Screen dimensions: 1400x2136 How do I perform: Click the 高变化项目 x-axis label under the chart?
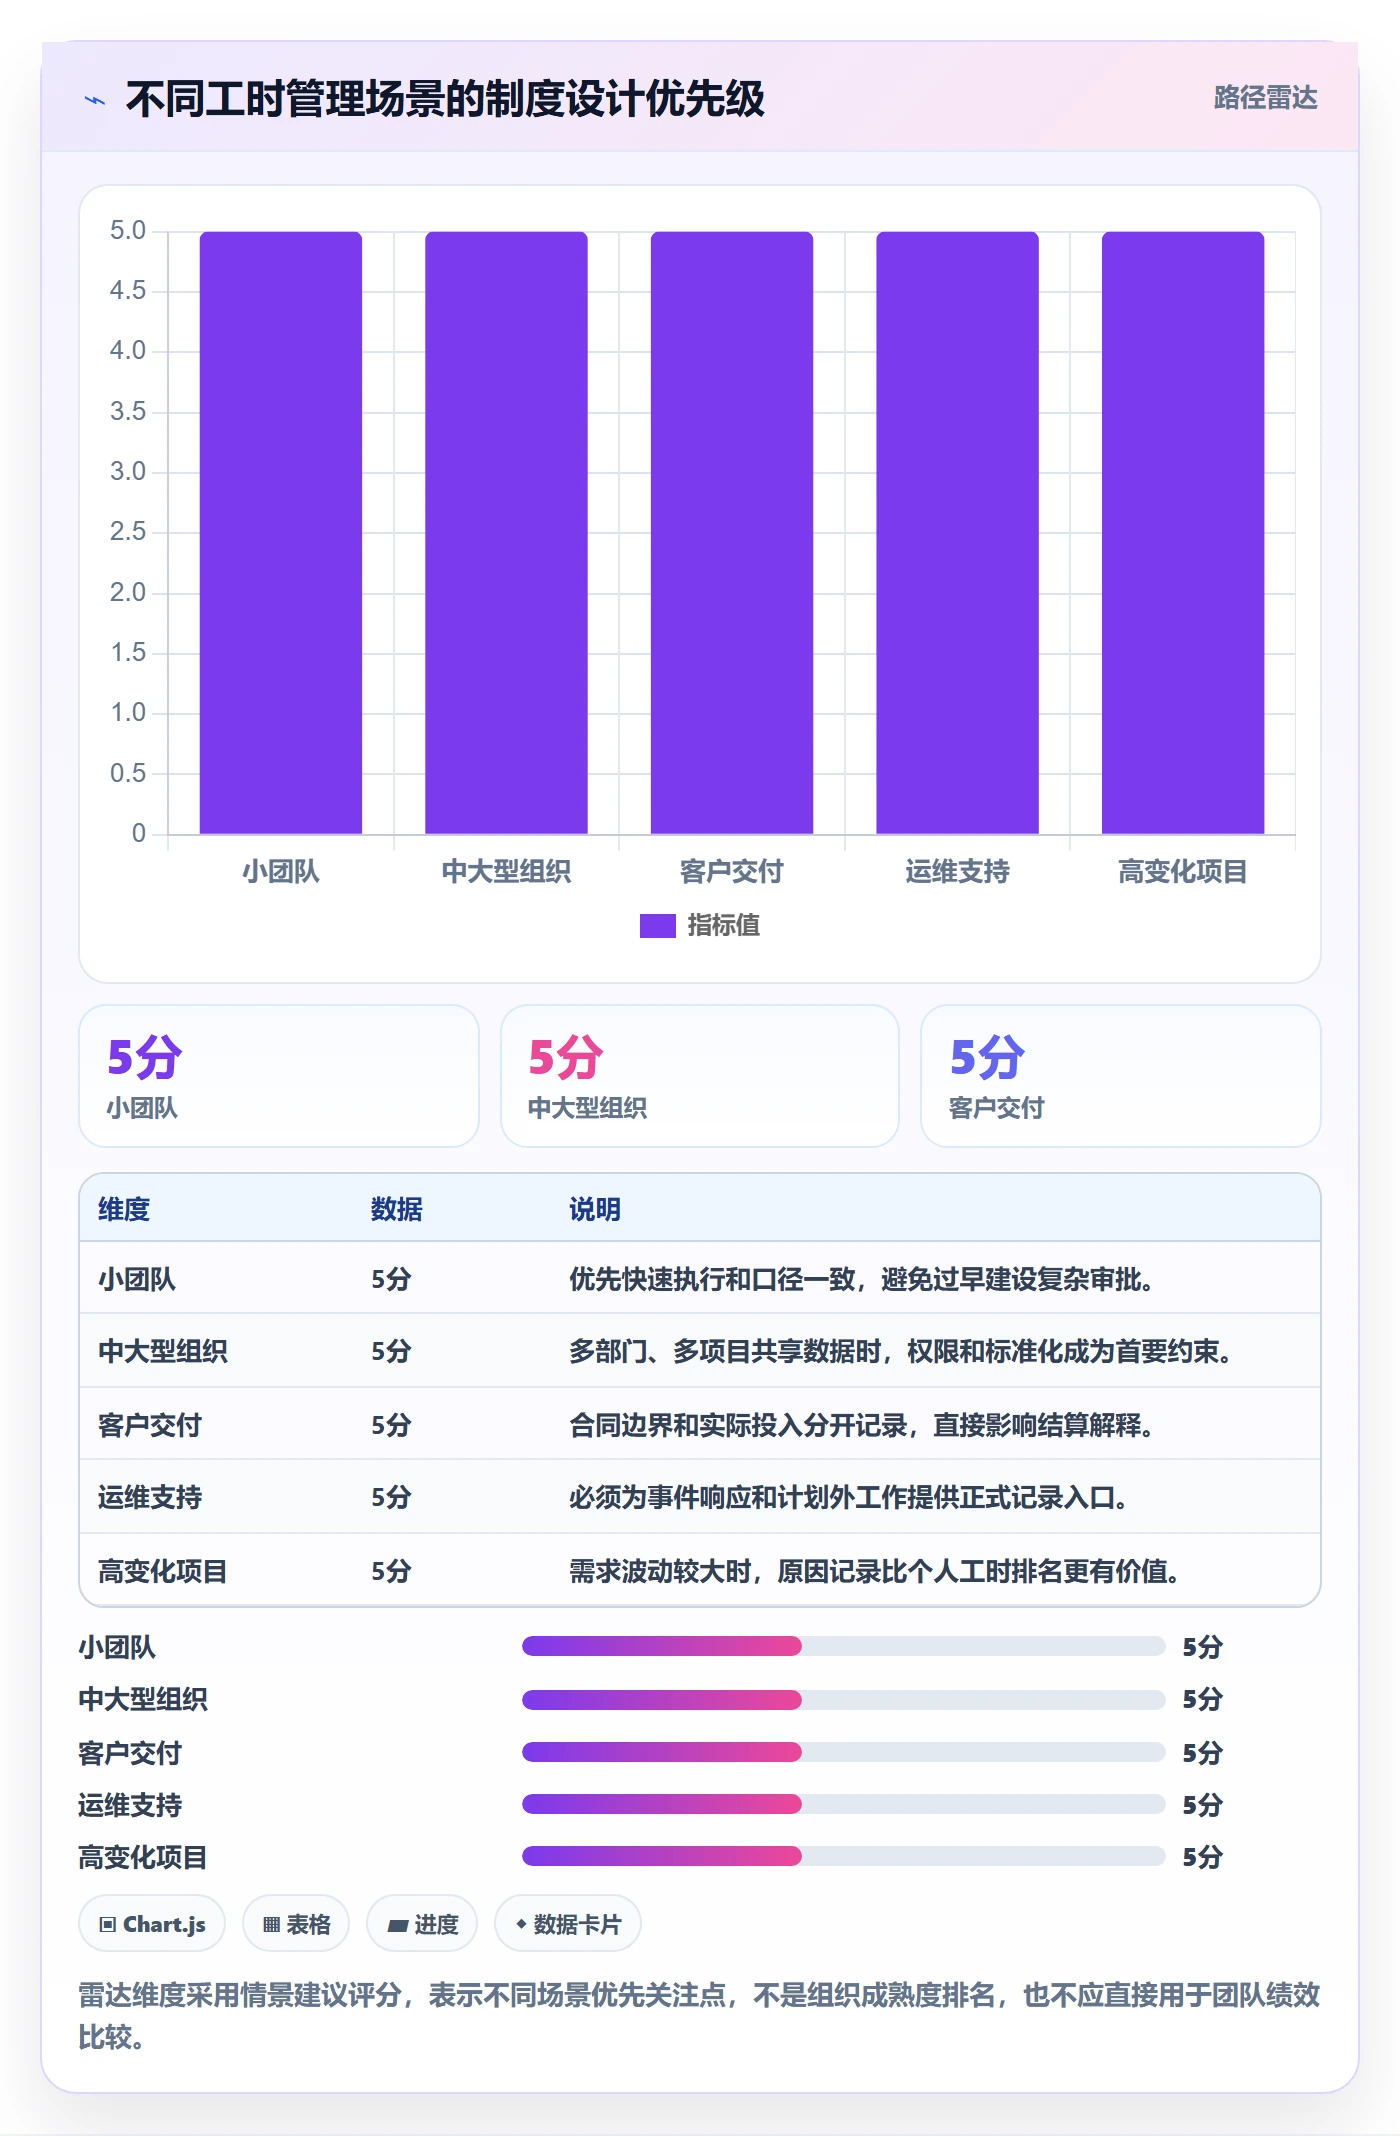point(1183,872)
